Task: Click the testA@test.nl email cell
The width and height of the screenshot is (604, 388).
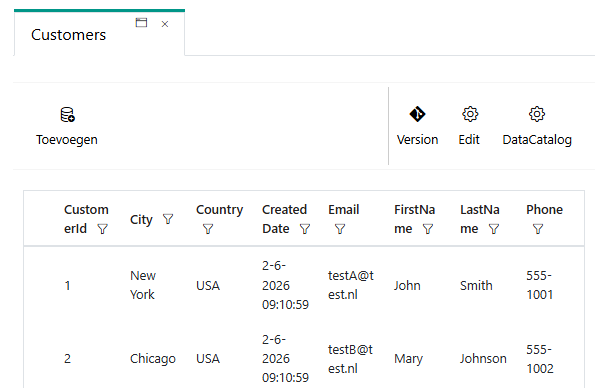Action: click(x=351, y=285)
